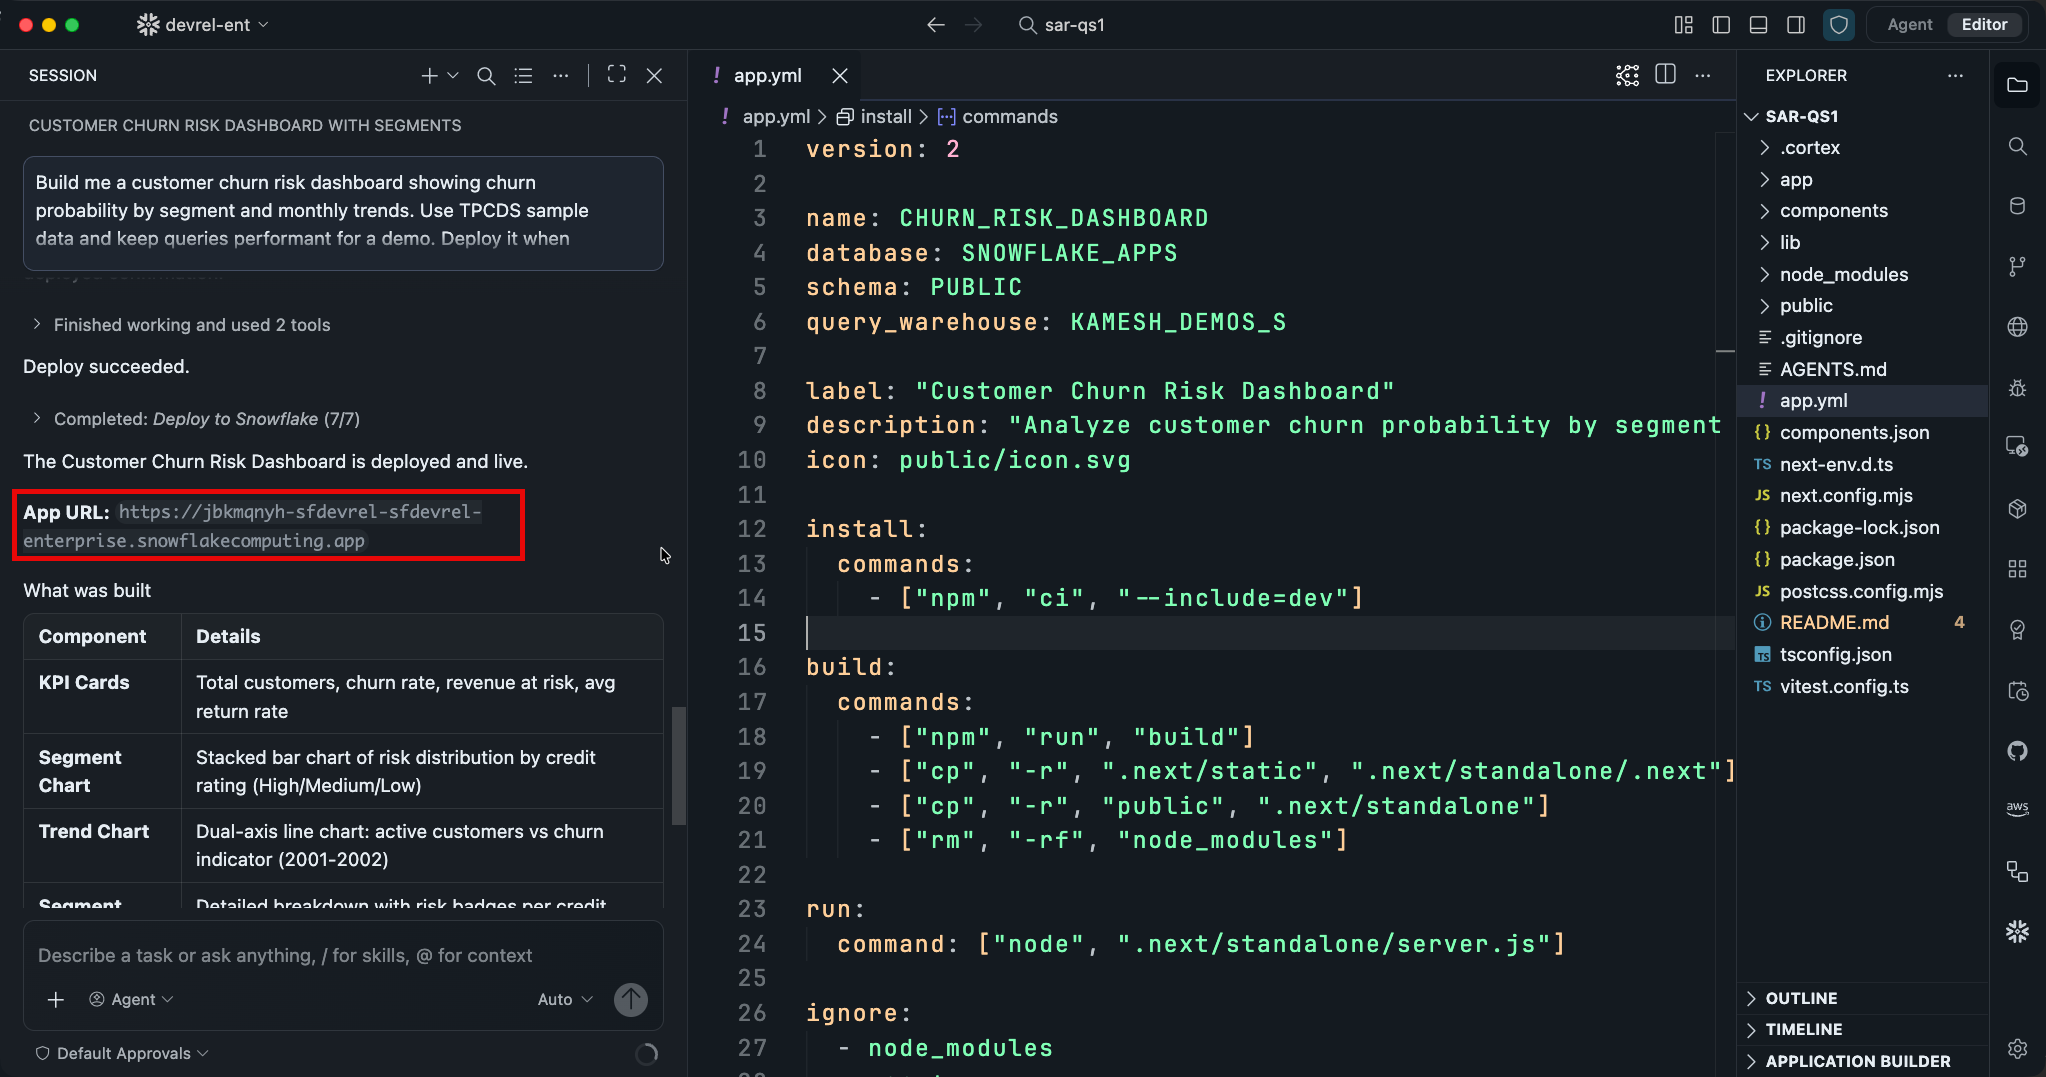Open the database icon in activity bar
Viewport: 2046px width, 1077px height.
pos(2017,206)
